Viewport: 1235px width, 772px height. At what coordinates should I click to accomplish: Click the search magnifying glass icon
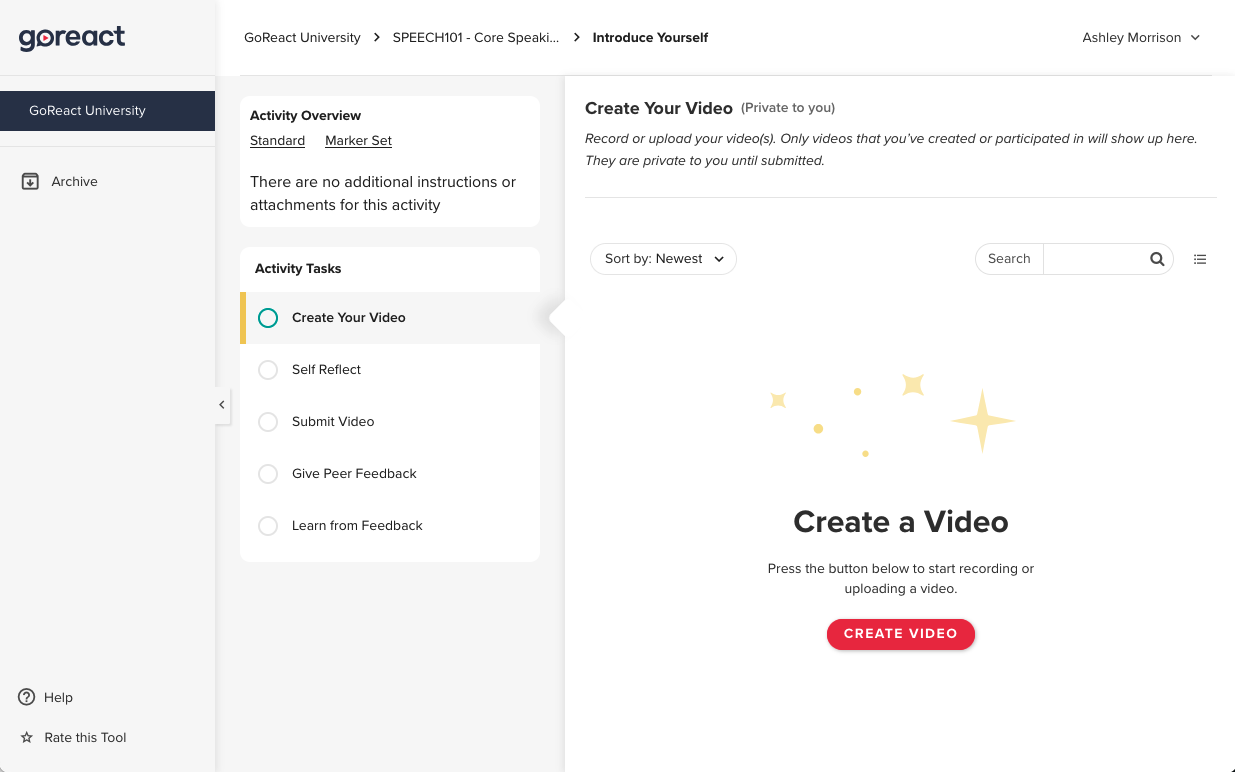pos(1157,259)
